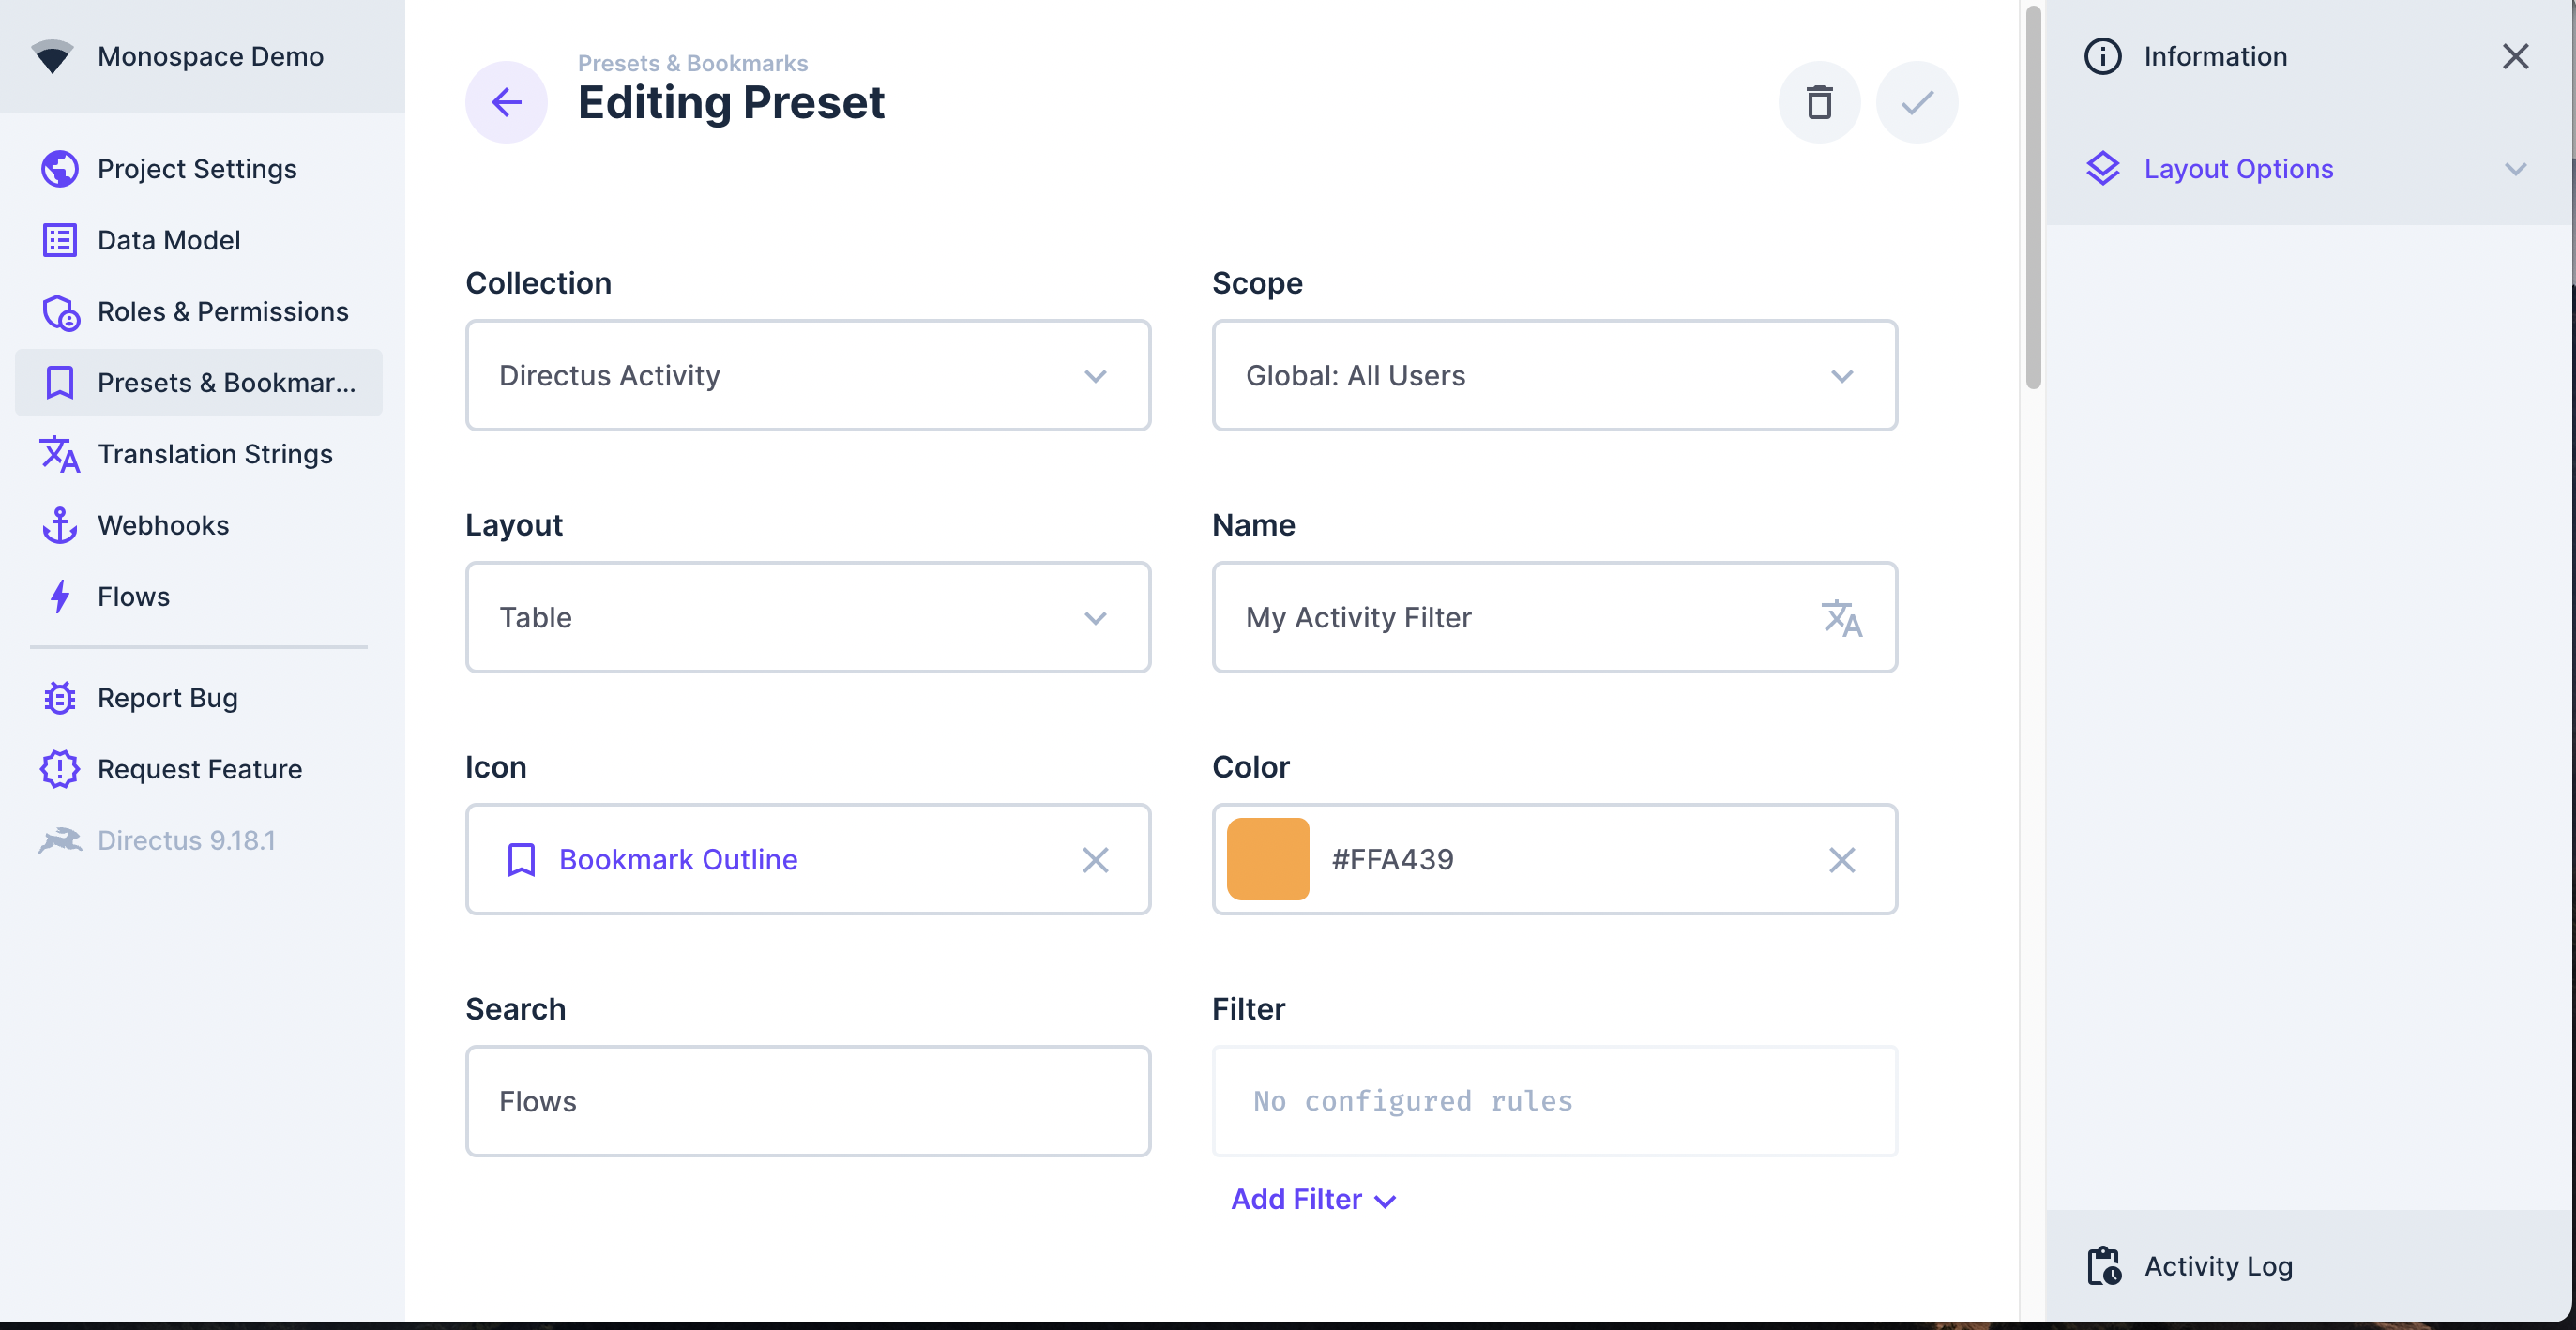Click the Directus 9.18.1 version link
Image resolution: width=2576 pixels, height=1330 pixels.
[198, 840]
